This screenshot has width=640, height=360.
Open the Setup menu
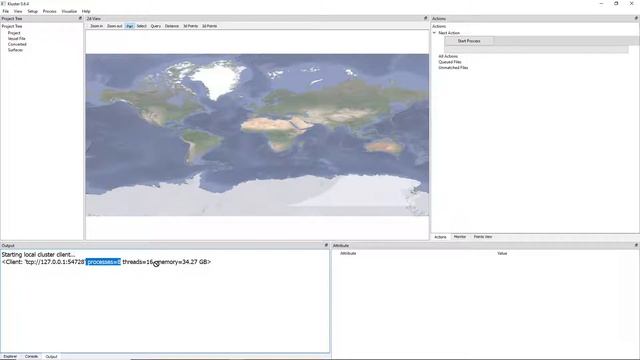click(33, 11)
